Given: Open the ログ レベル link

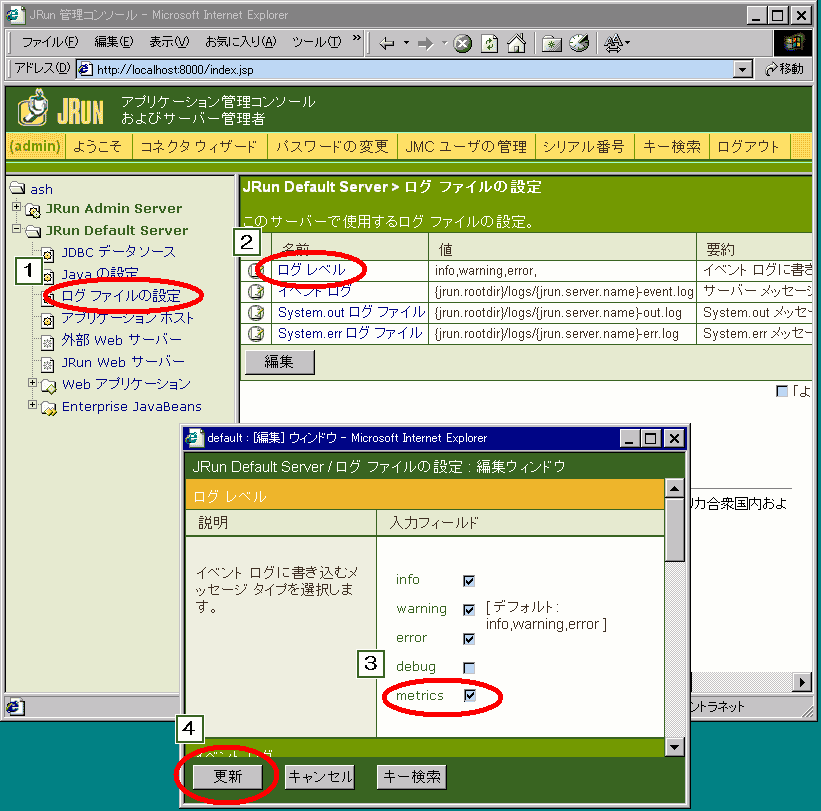Looking at the screenshot, I should click(x=311, y=270).
